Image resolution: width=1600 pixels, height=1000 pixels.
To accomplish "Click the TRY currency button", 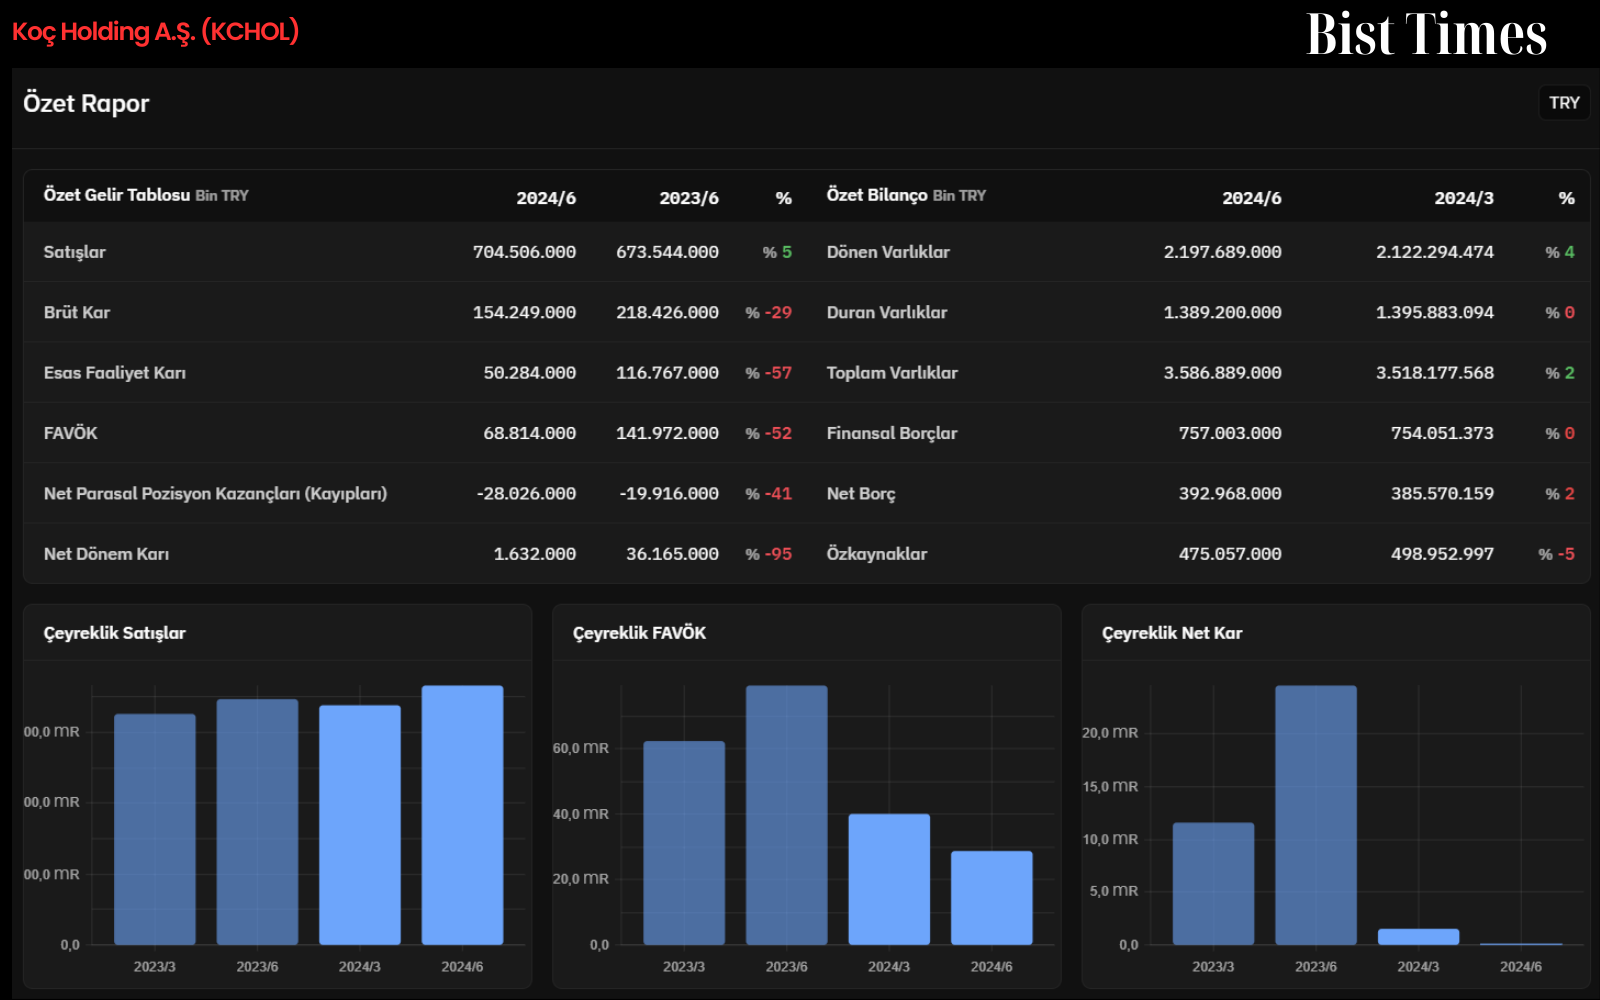I will [x=1564, y=103].
